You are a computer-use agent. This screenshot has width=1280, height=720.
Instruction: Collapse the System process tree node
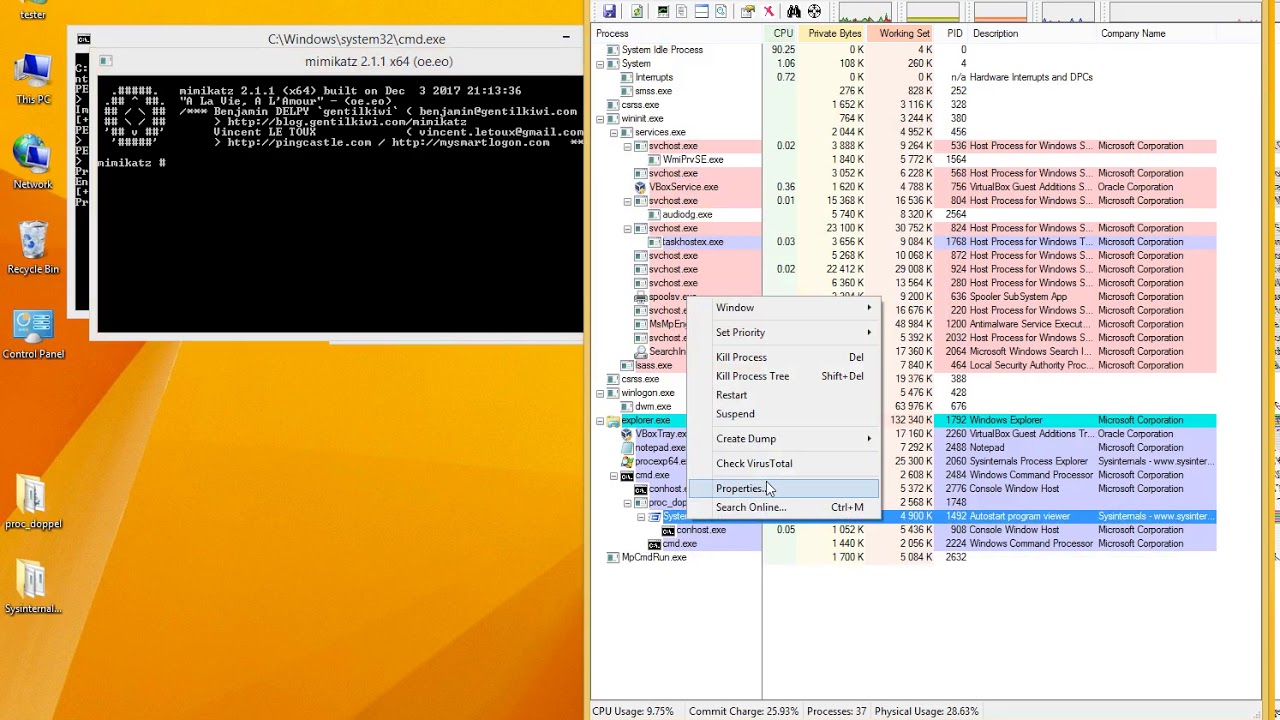point(600,64)
